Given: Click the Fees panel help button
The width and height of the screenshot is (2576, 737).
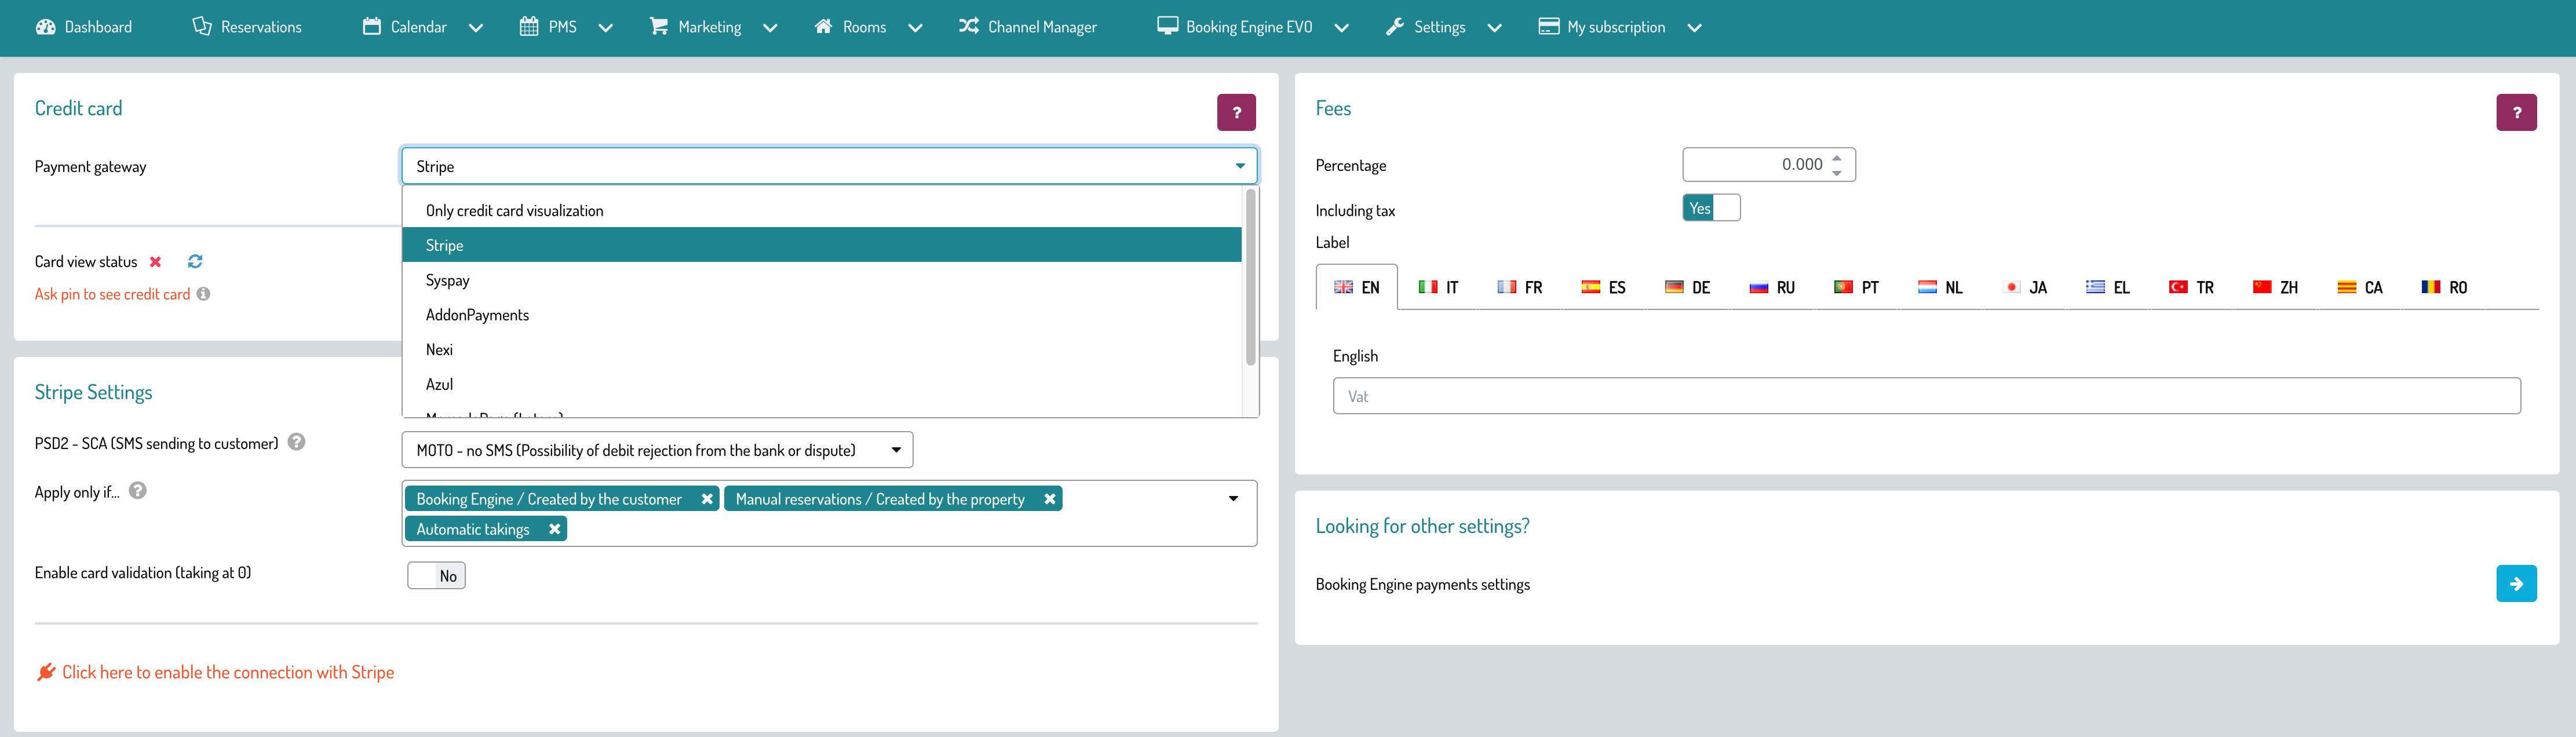Looking at the screenshot, I should 2516,112.
